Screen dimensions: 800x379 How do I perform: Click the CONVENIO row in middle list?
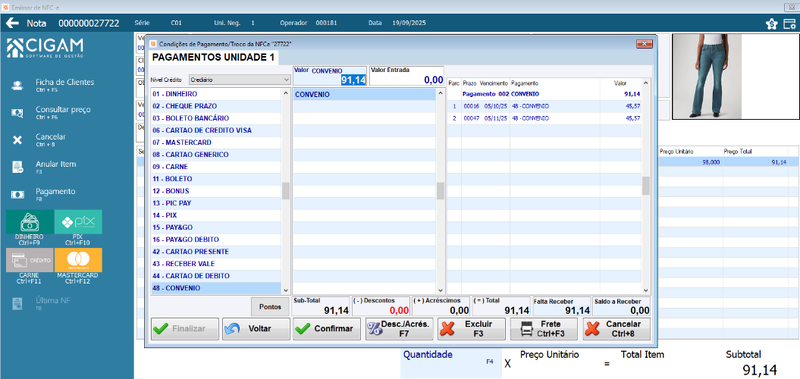click(364, 94)
